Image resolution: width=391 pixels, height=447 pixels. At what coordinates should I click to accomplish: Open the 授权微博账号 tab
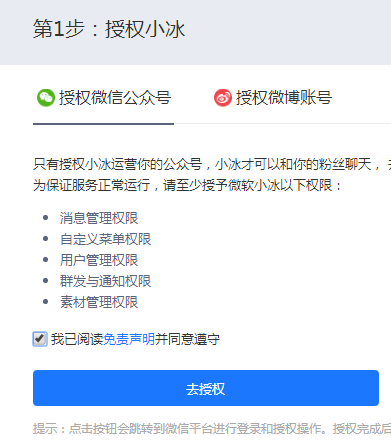[273, 98]
